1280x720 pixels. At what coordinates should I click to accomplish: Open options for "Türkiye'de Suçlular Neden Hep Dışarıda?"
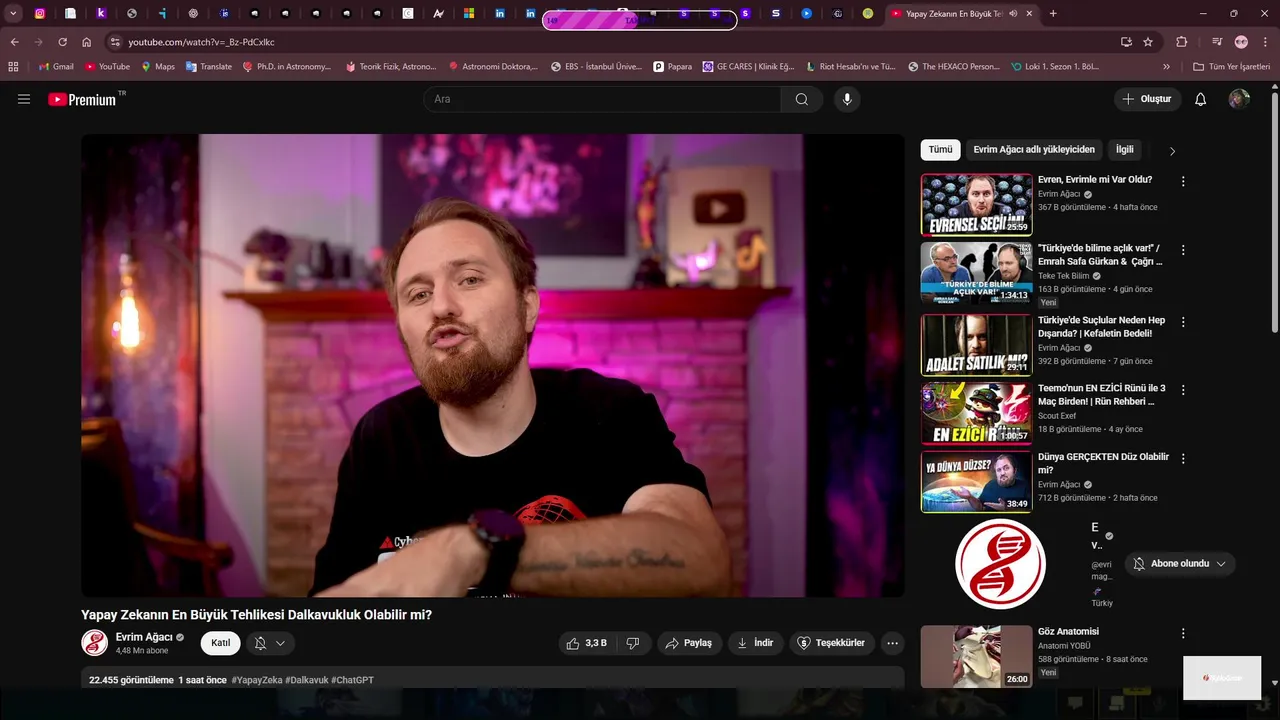click(x=1183, y=322)
